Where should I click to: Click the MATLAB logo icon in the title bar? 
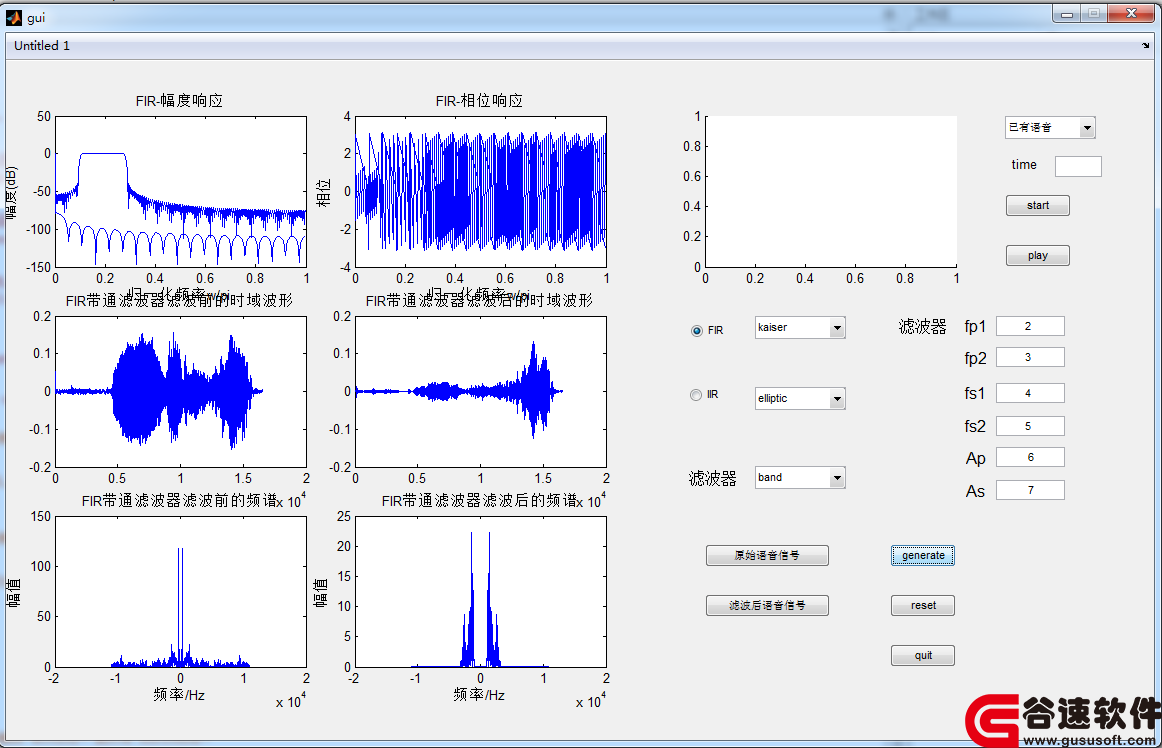14,16
